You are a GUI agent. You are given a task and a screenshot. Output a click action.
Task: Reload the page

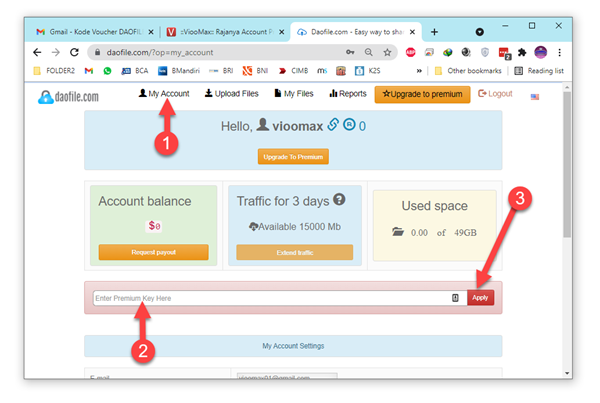[74, 52]
